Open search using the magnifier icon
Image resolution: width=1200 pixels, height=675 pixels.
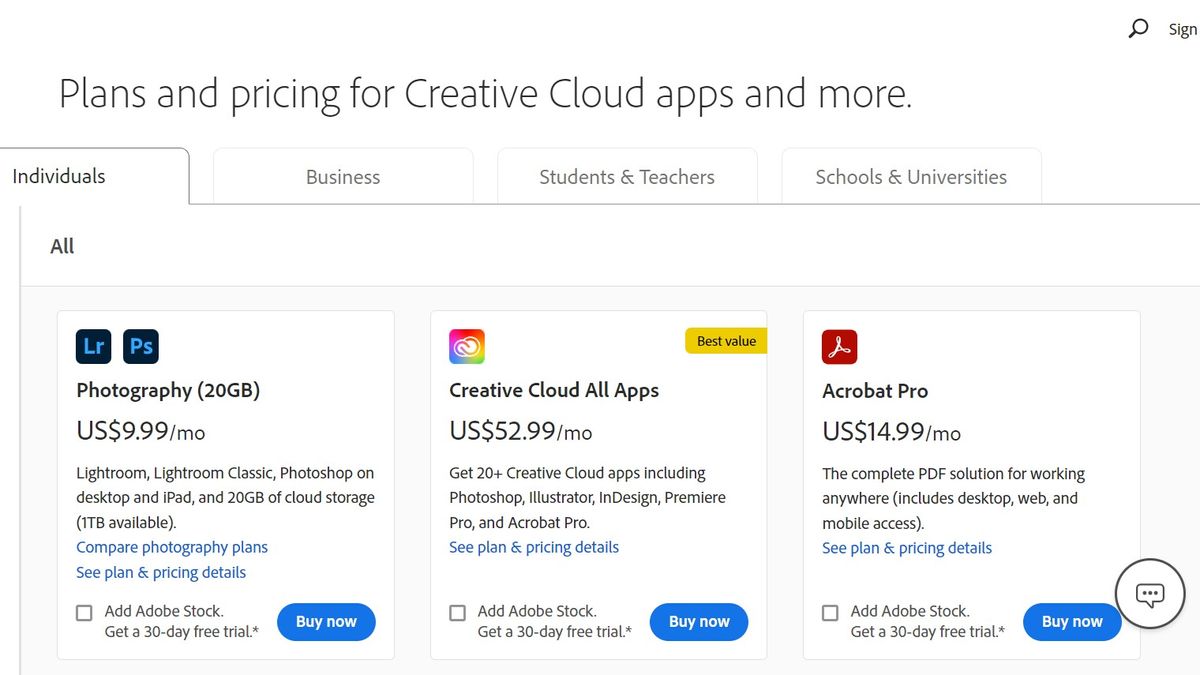point(1138,29)
